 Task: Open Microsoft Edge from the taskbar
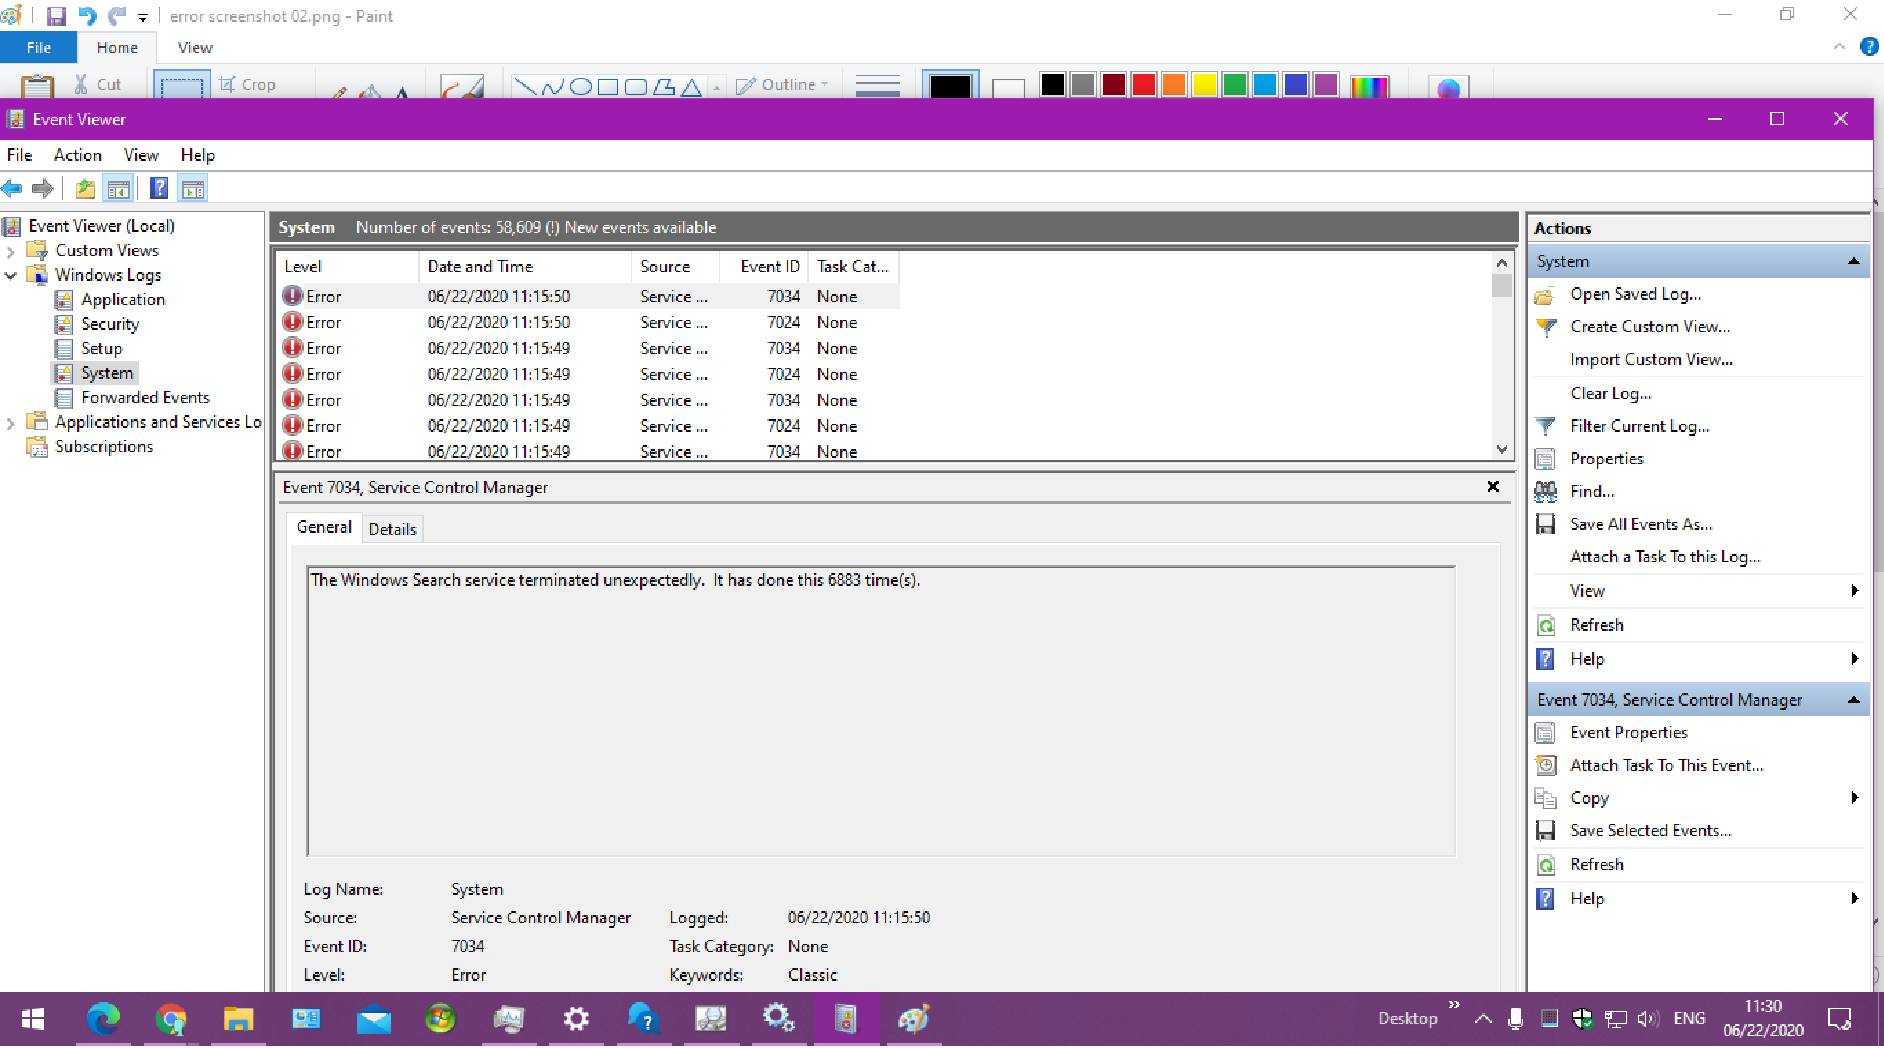[103, 1019]
